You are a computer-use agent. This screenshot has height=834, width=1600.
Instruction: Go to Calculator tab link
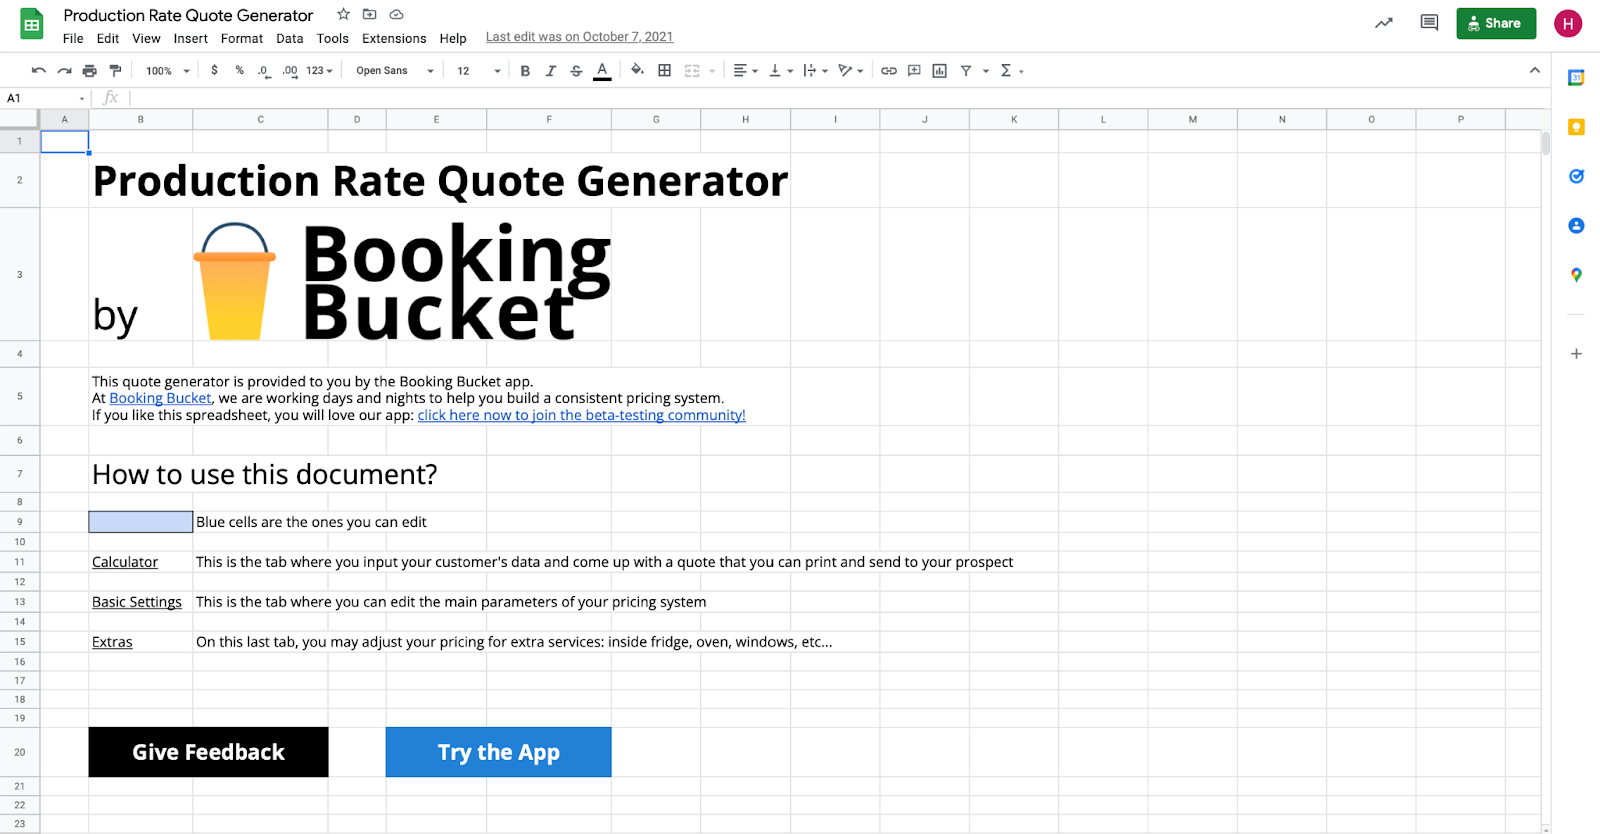click(125, 562)
